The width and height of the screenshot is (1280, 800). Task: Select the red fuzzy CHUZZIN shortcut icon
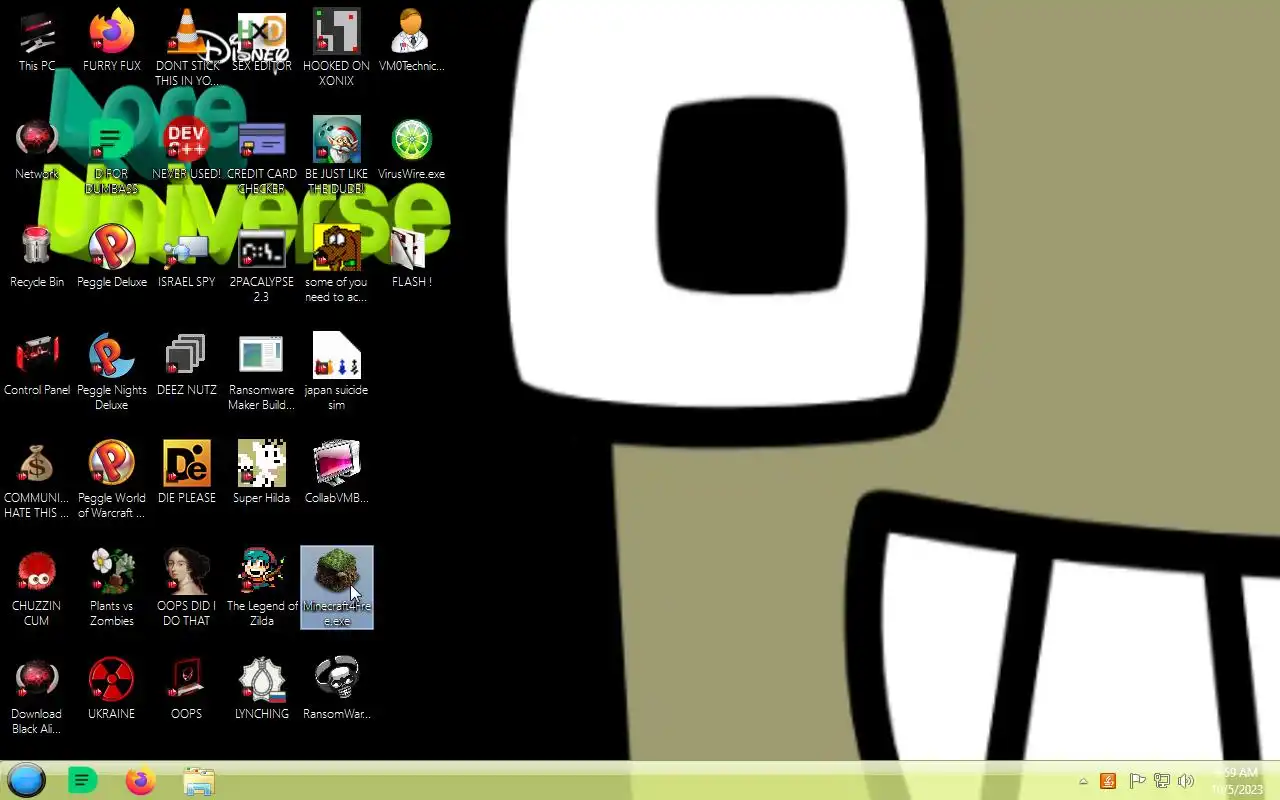click(x=37, y=588)
